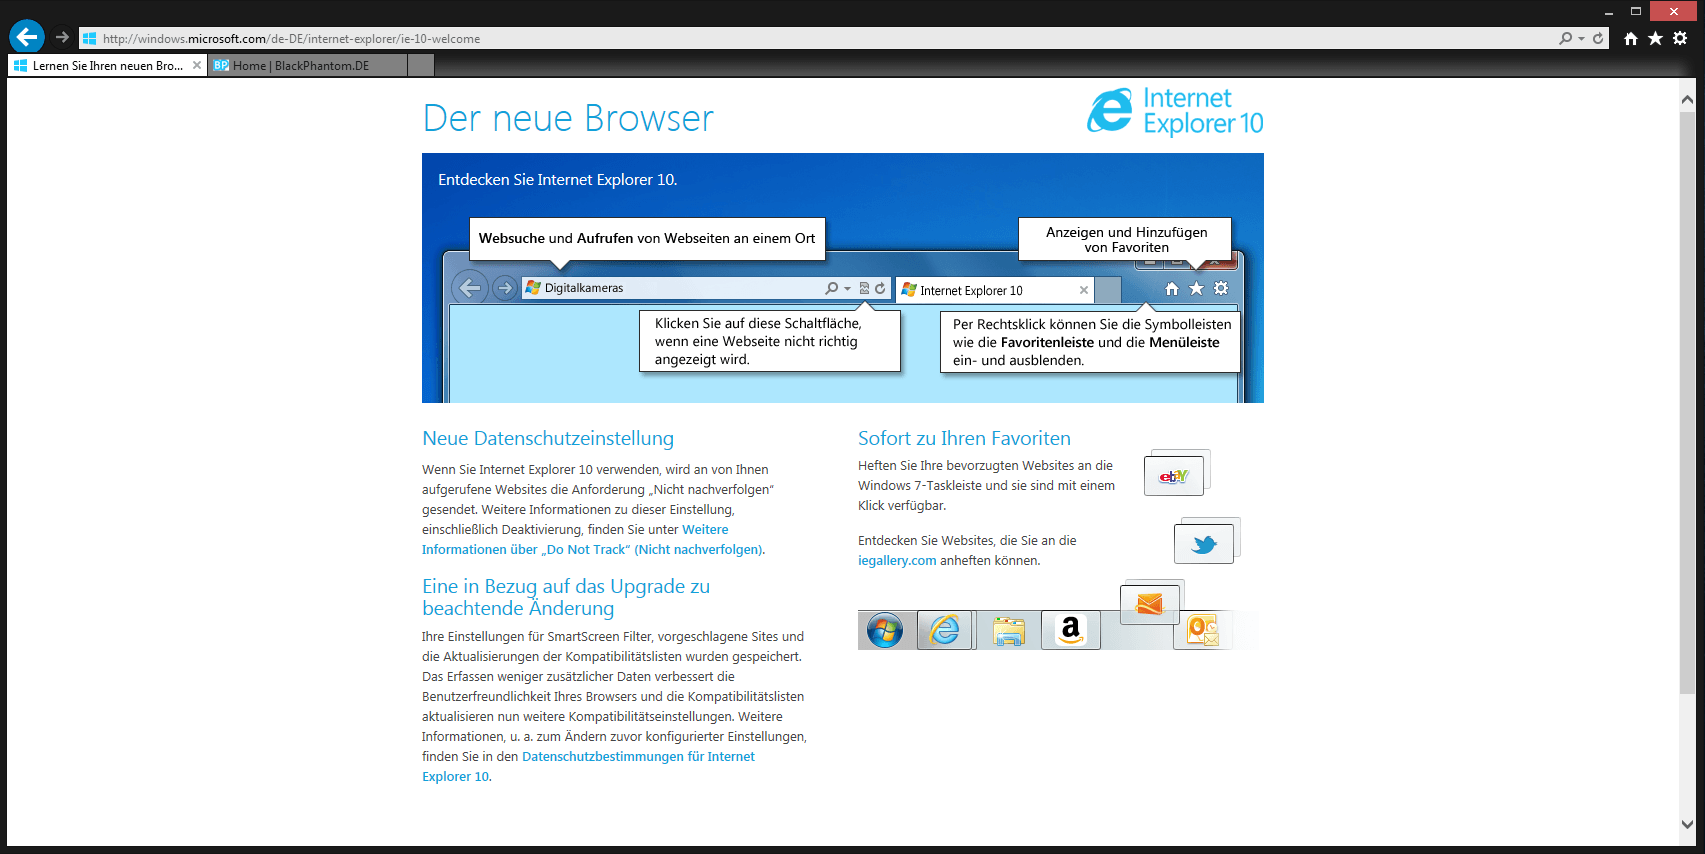Click scrollbar down arrow
Image resolution: width=1705 pixels, height=854 pixels.
[1687, 825]
